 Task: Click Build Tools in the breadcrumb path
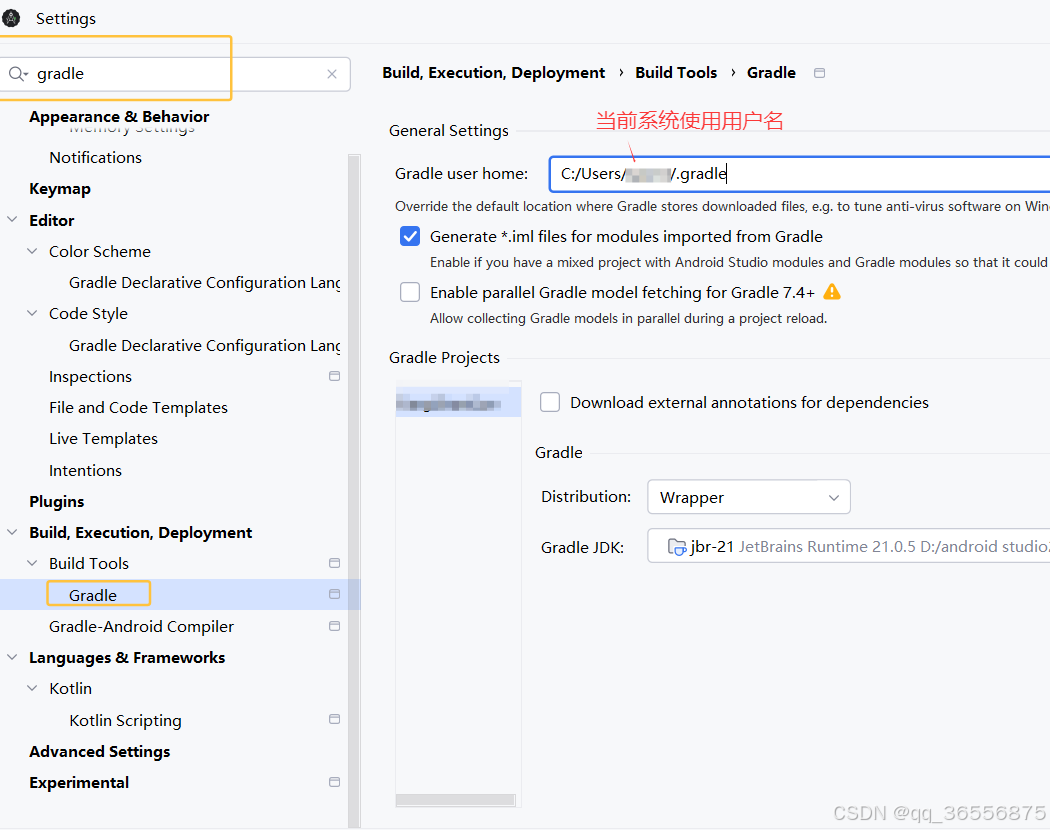pyautogui.click(x=676, y=72)
